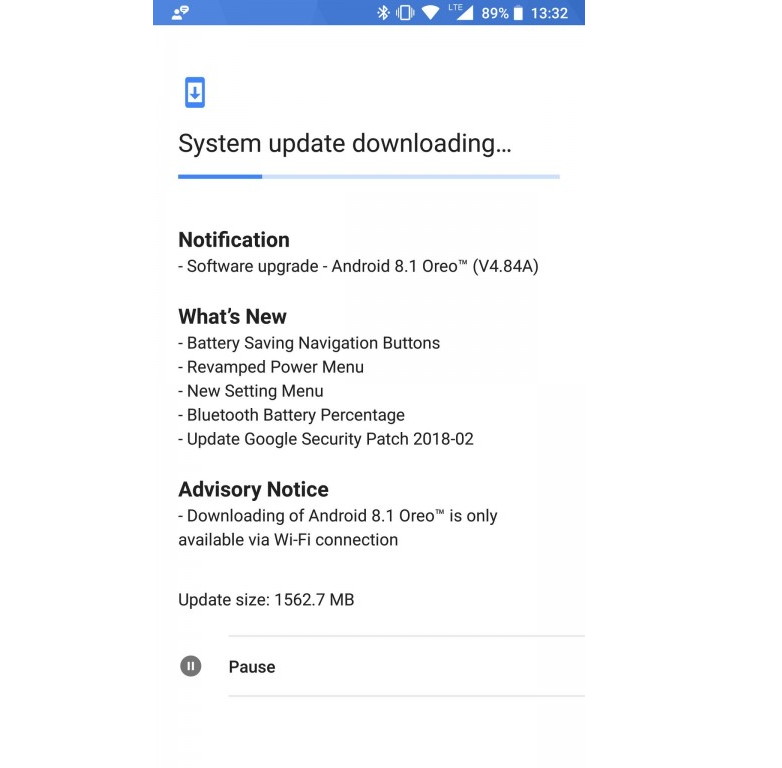Tap the LTE signal strength icon

click(460, 12)
